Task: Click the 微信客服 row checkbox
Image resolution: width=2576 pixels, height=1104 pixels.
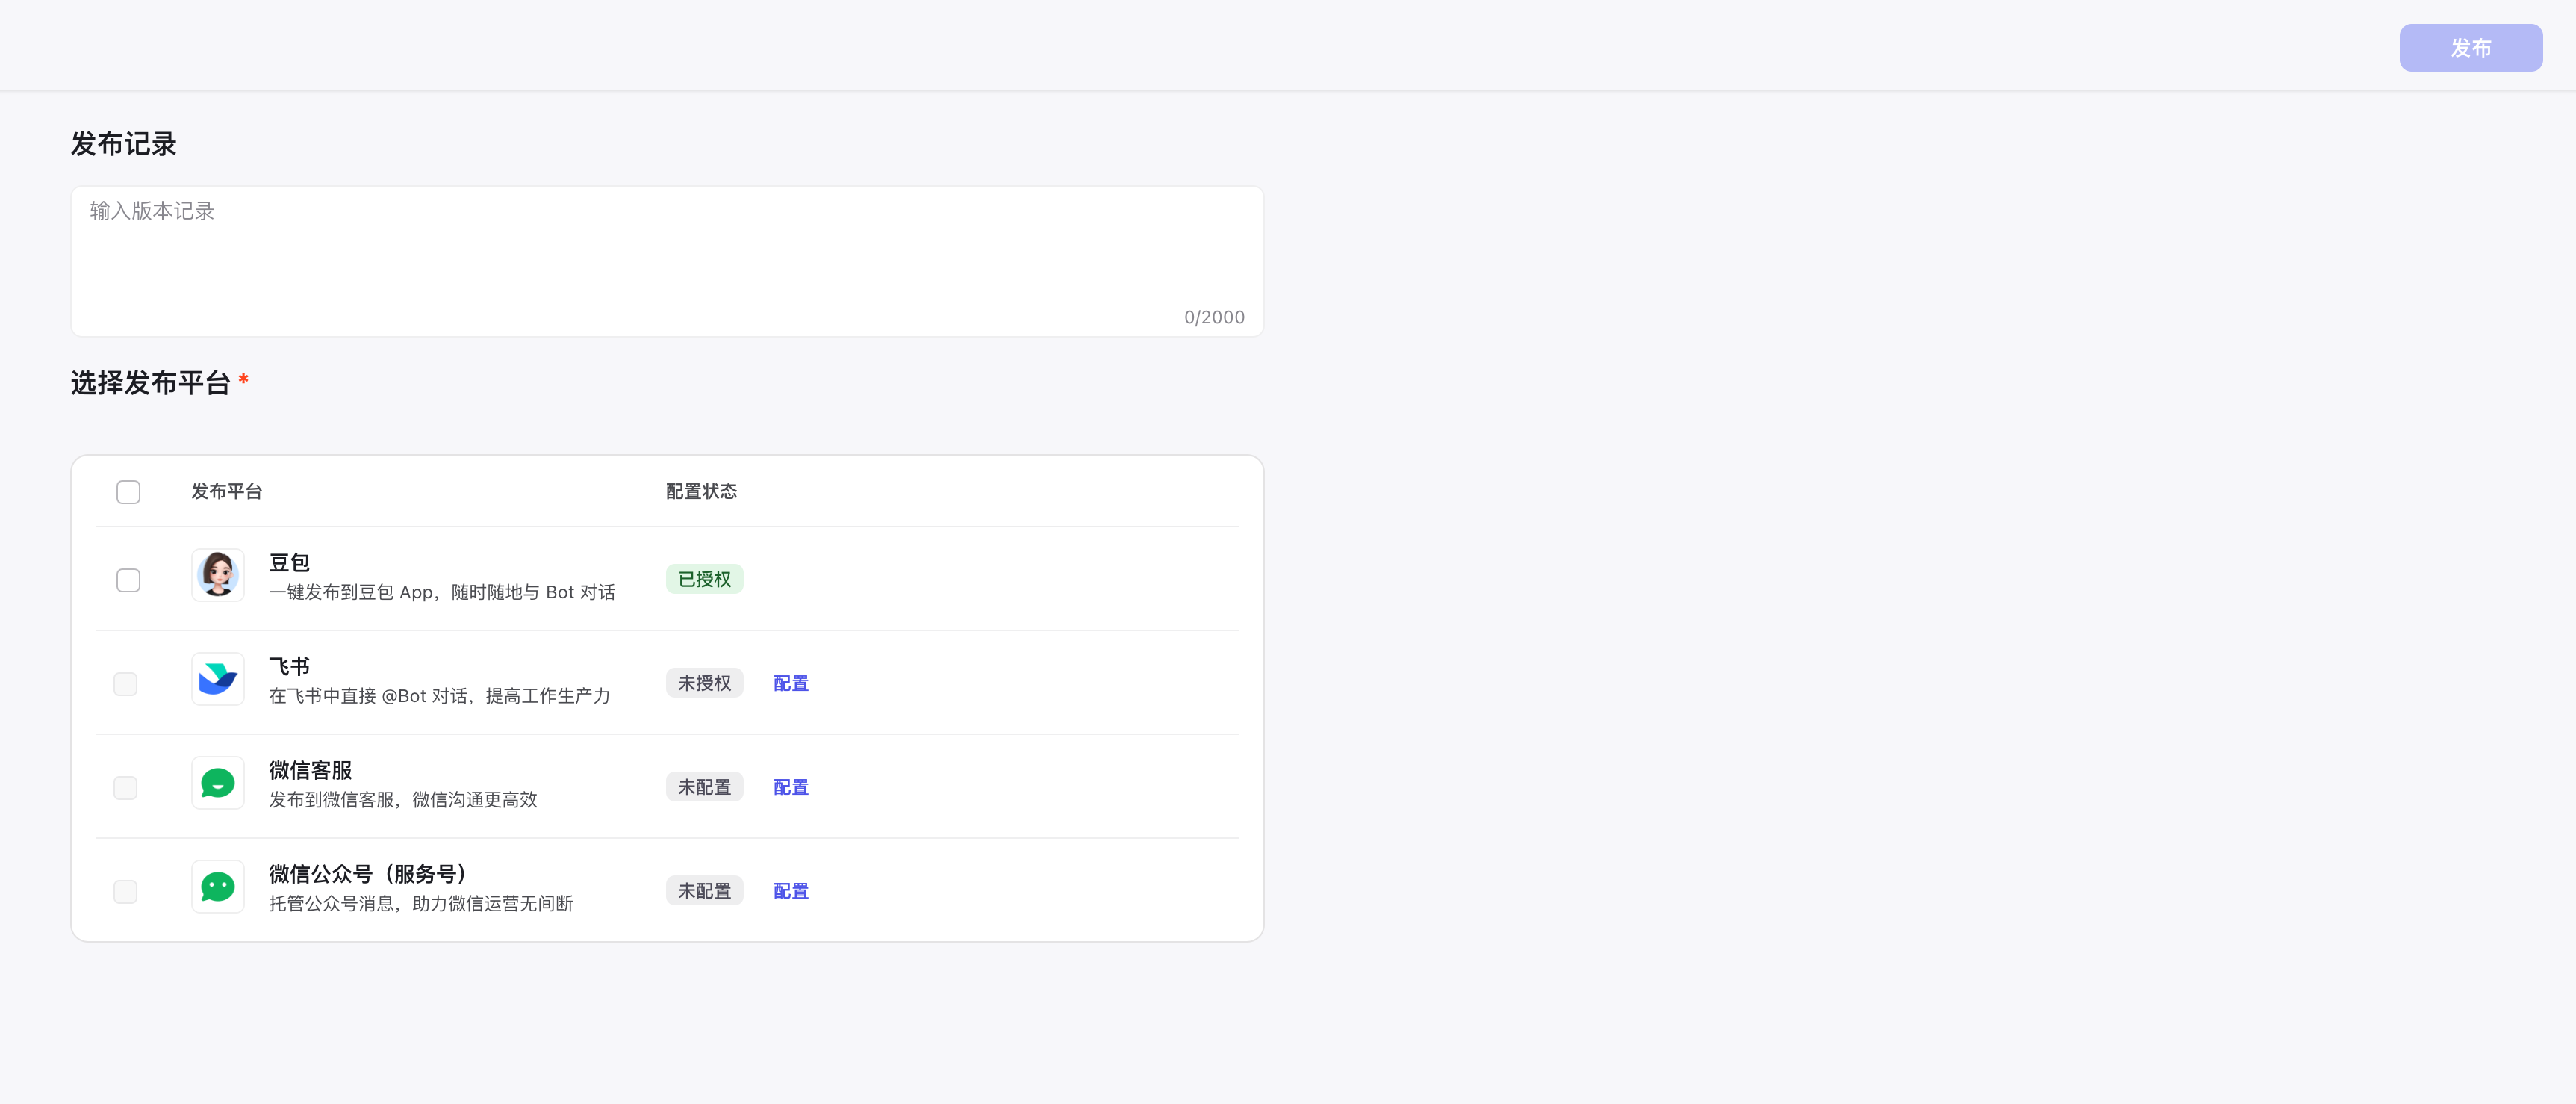Action: coord(126,788)
